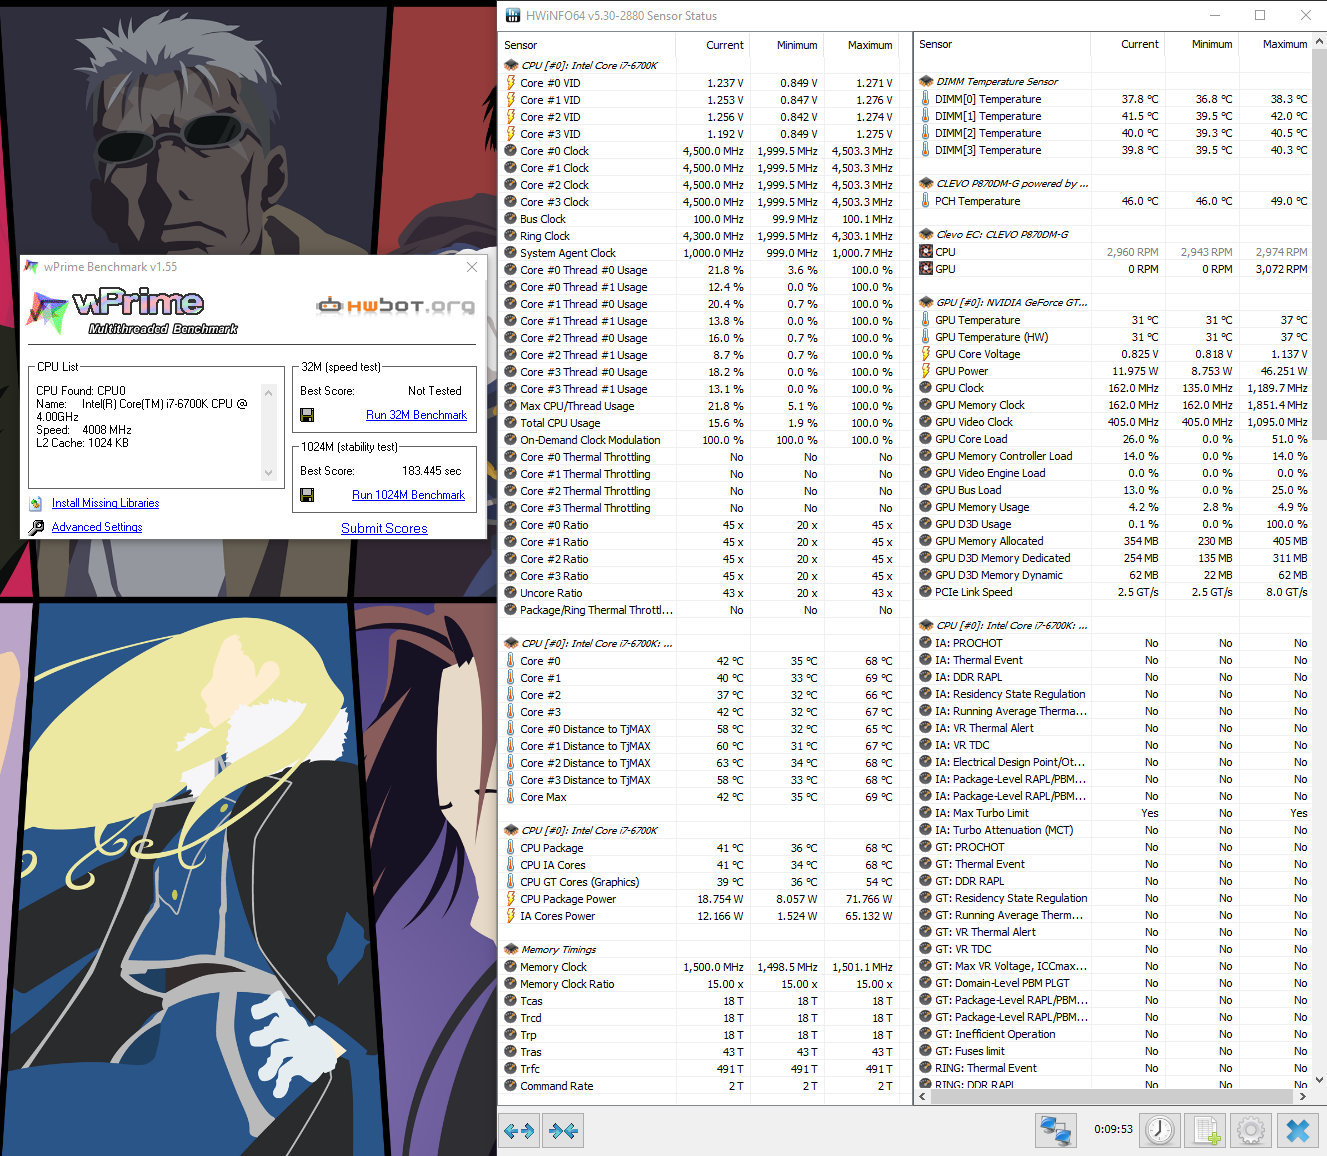Screen dimensions: 1327x1156
Task: Click the Sensor column header in left pane
Action: 588,45
